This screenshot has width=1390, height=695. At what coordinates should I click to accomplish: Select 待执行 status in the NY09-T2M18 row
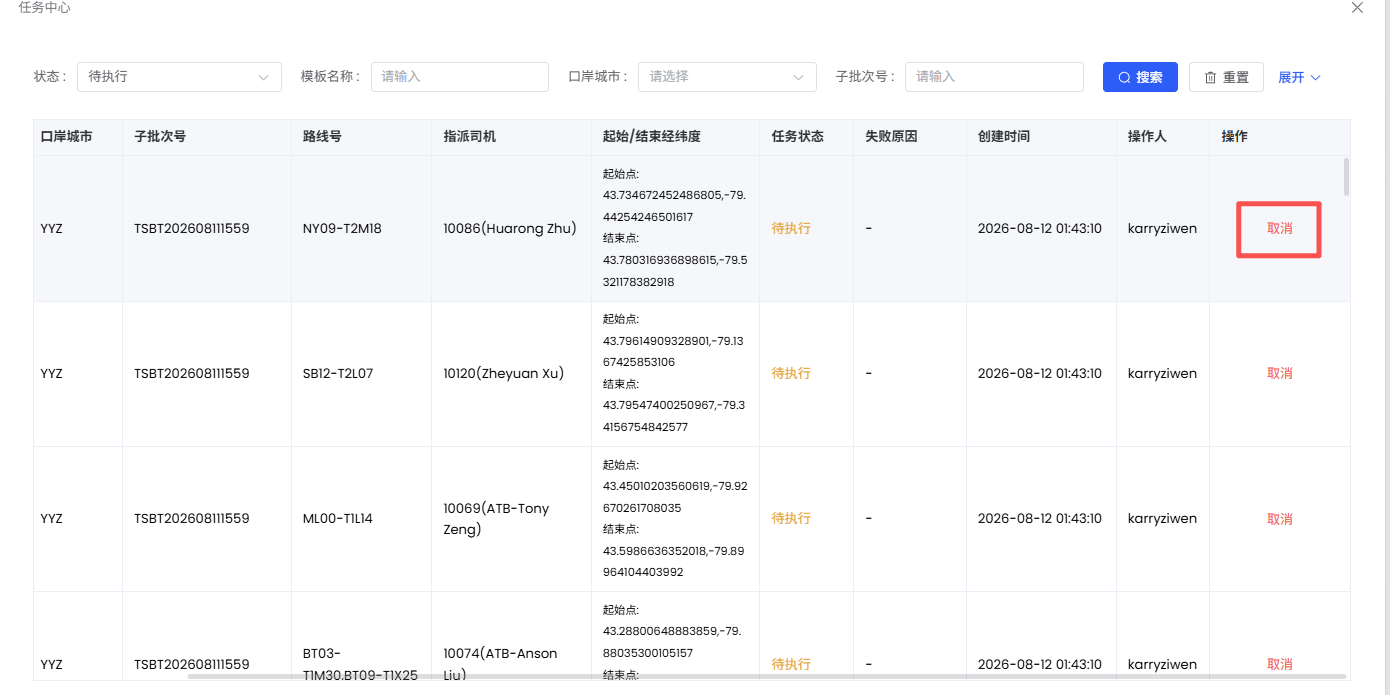tap(791, 228)
